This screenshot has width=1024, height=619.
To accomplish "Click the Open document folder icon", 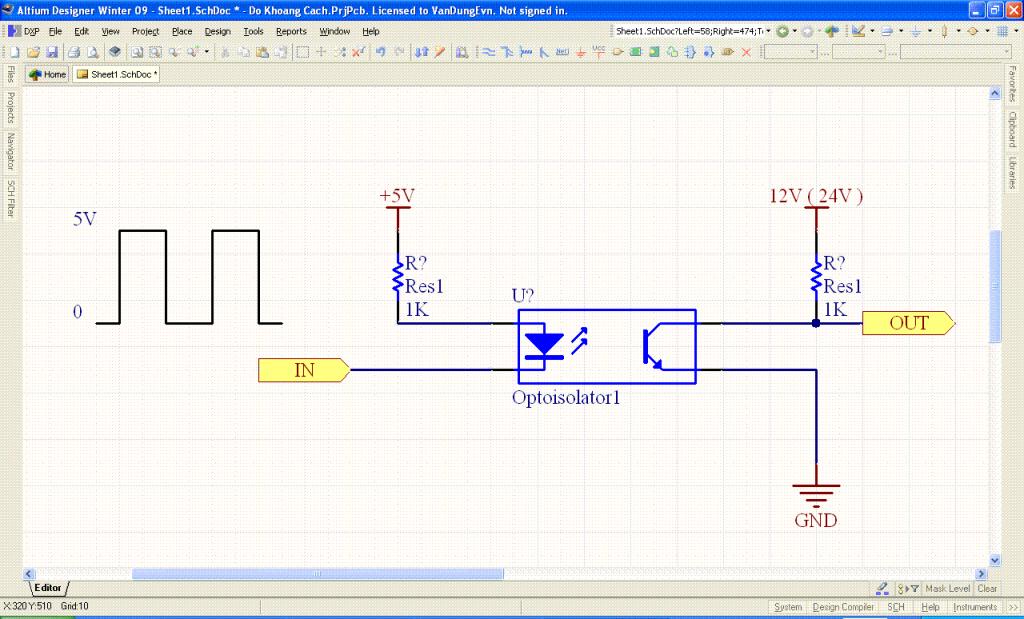I will pos(32,51).
